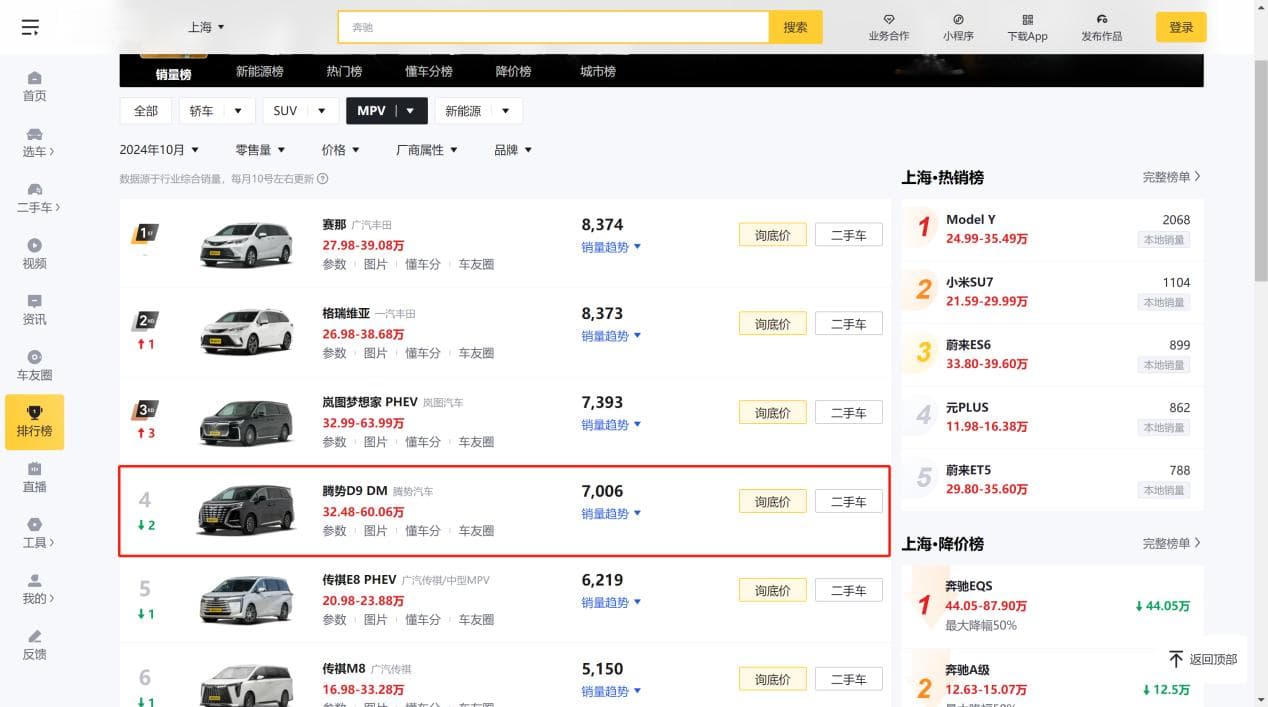Click the 登录 login button
The width and height of the screenshot is (1268, 707).
click(x=1181, y=27)
